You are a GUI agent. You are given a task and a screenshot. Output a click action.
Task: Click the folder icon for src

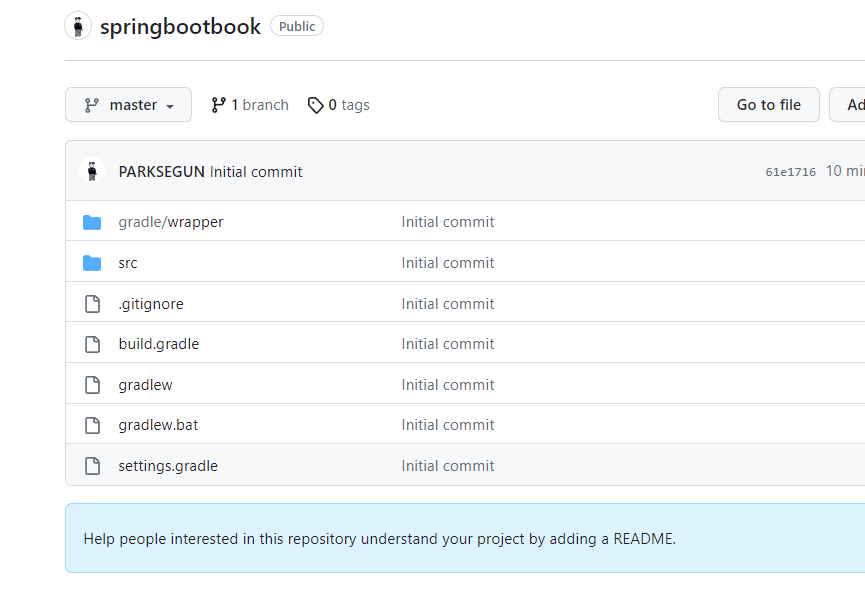tap(92, 263)
